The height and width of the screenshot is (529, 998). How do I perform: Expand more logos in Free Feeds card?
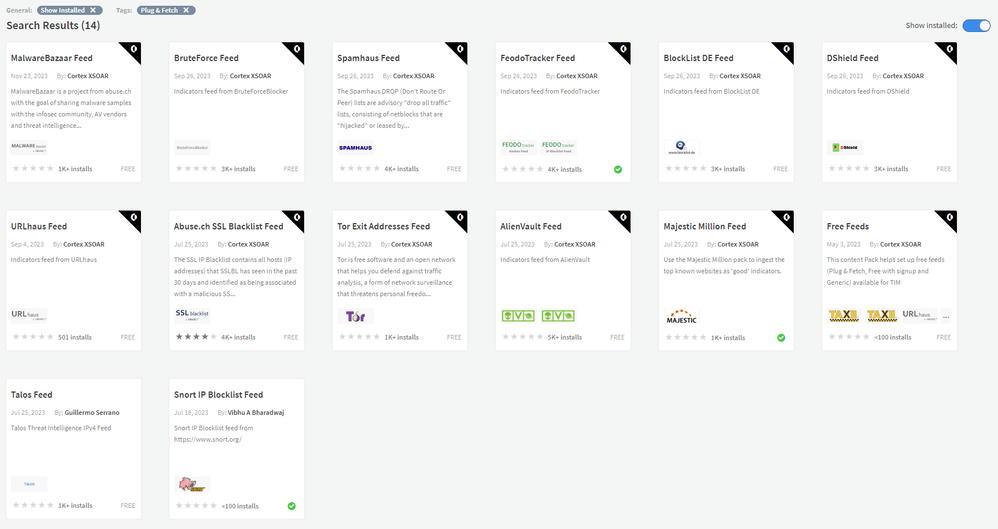946,316
